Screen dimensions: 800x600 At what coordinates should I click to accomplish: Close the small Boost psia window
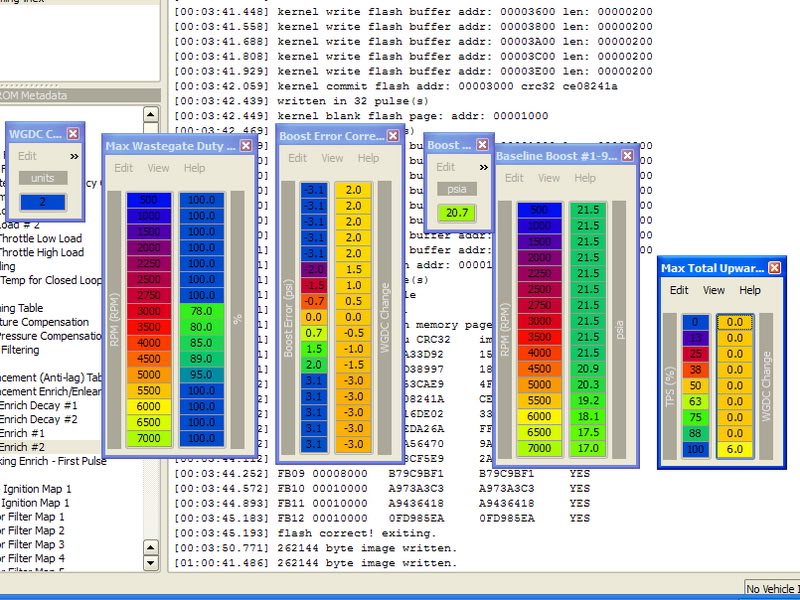point(482,145)
